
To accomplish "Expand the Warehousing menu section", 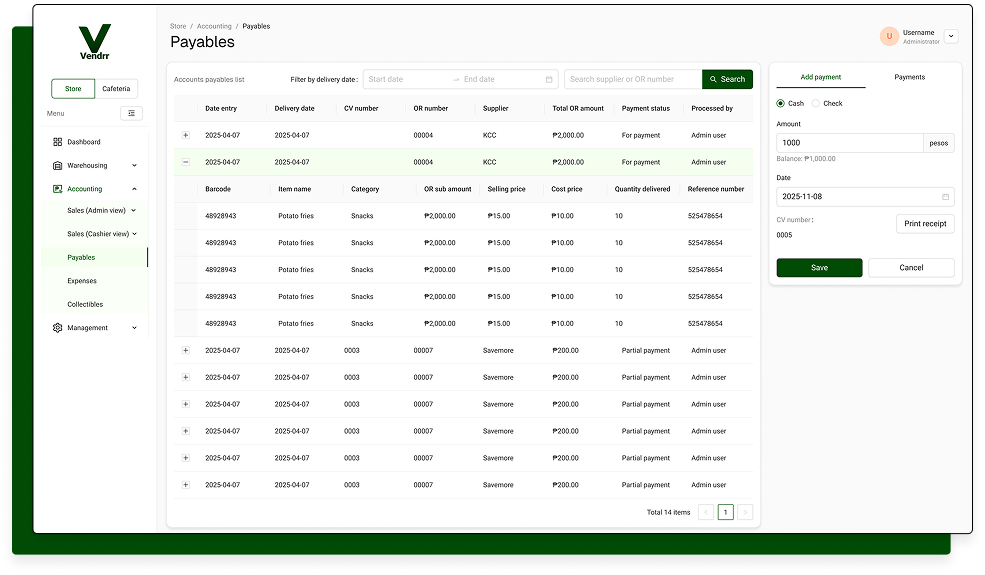I will (134, 166).
